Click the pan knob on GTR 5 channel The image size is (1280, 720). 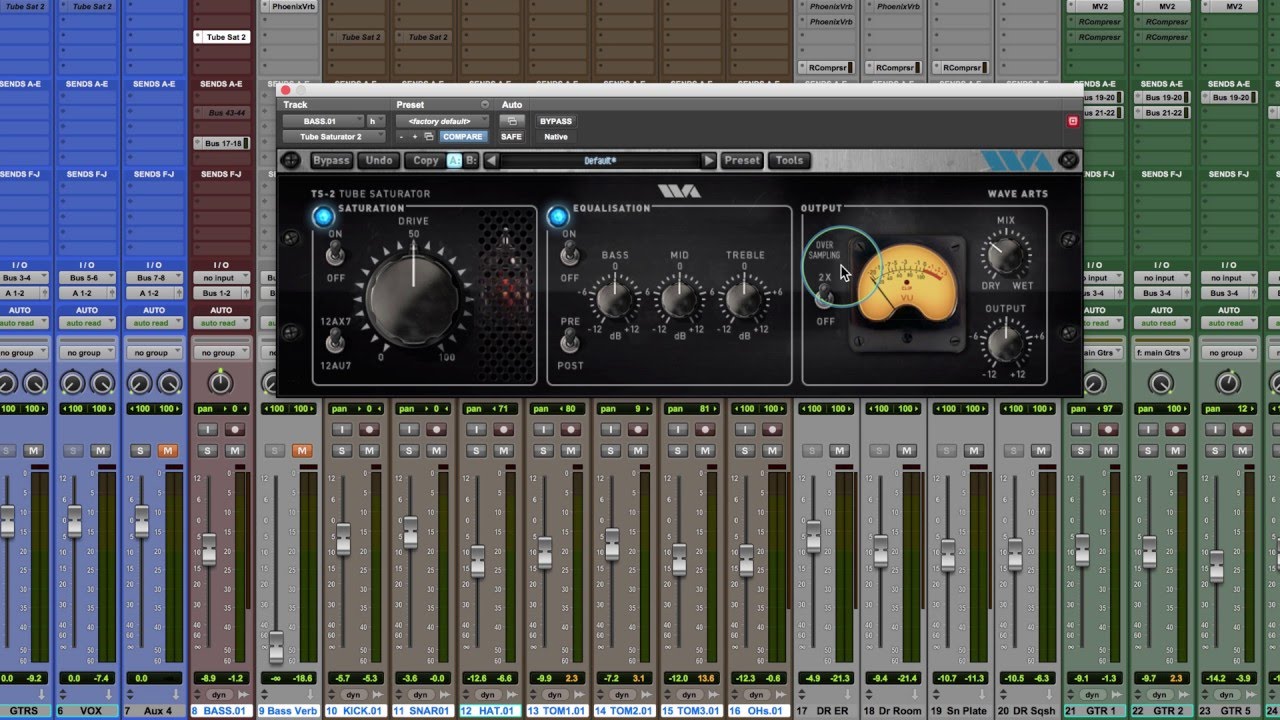pos(1228,382)
